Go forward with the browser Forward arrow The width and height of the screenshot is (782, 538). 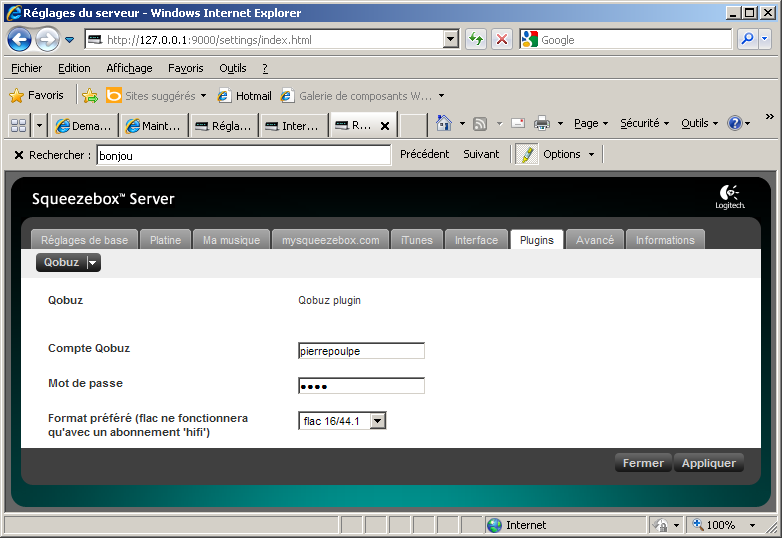tap(47, 39)
